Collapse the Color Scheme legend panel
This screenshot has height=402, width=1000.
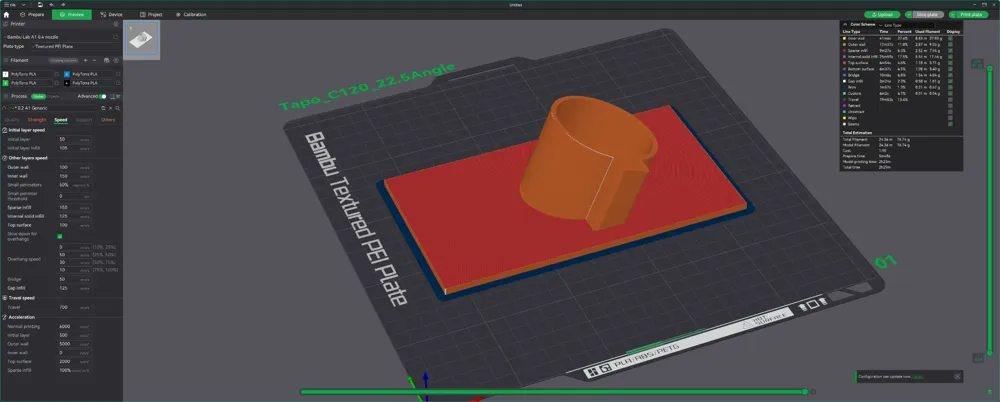point(845,24)
